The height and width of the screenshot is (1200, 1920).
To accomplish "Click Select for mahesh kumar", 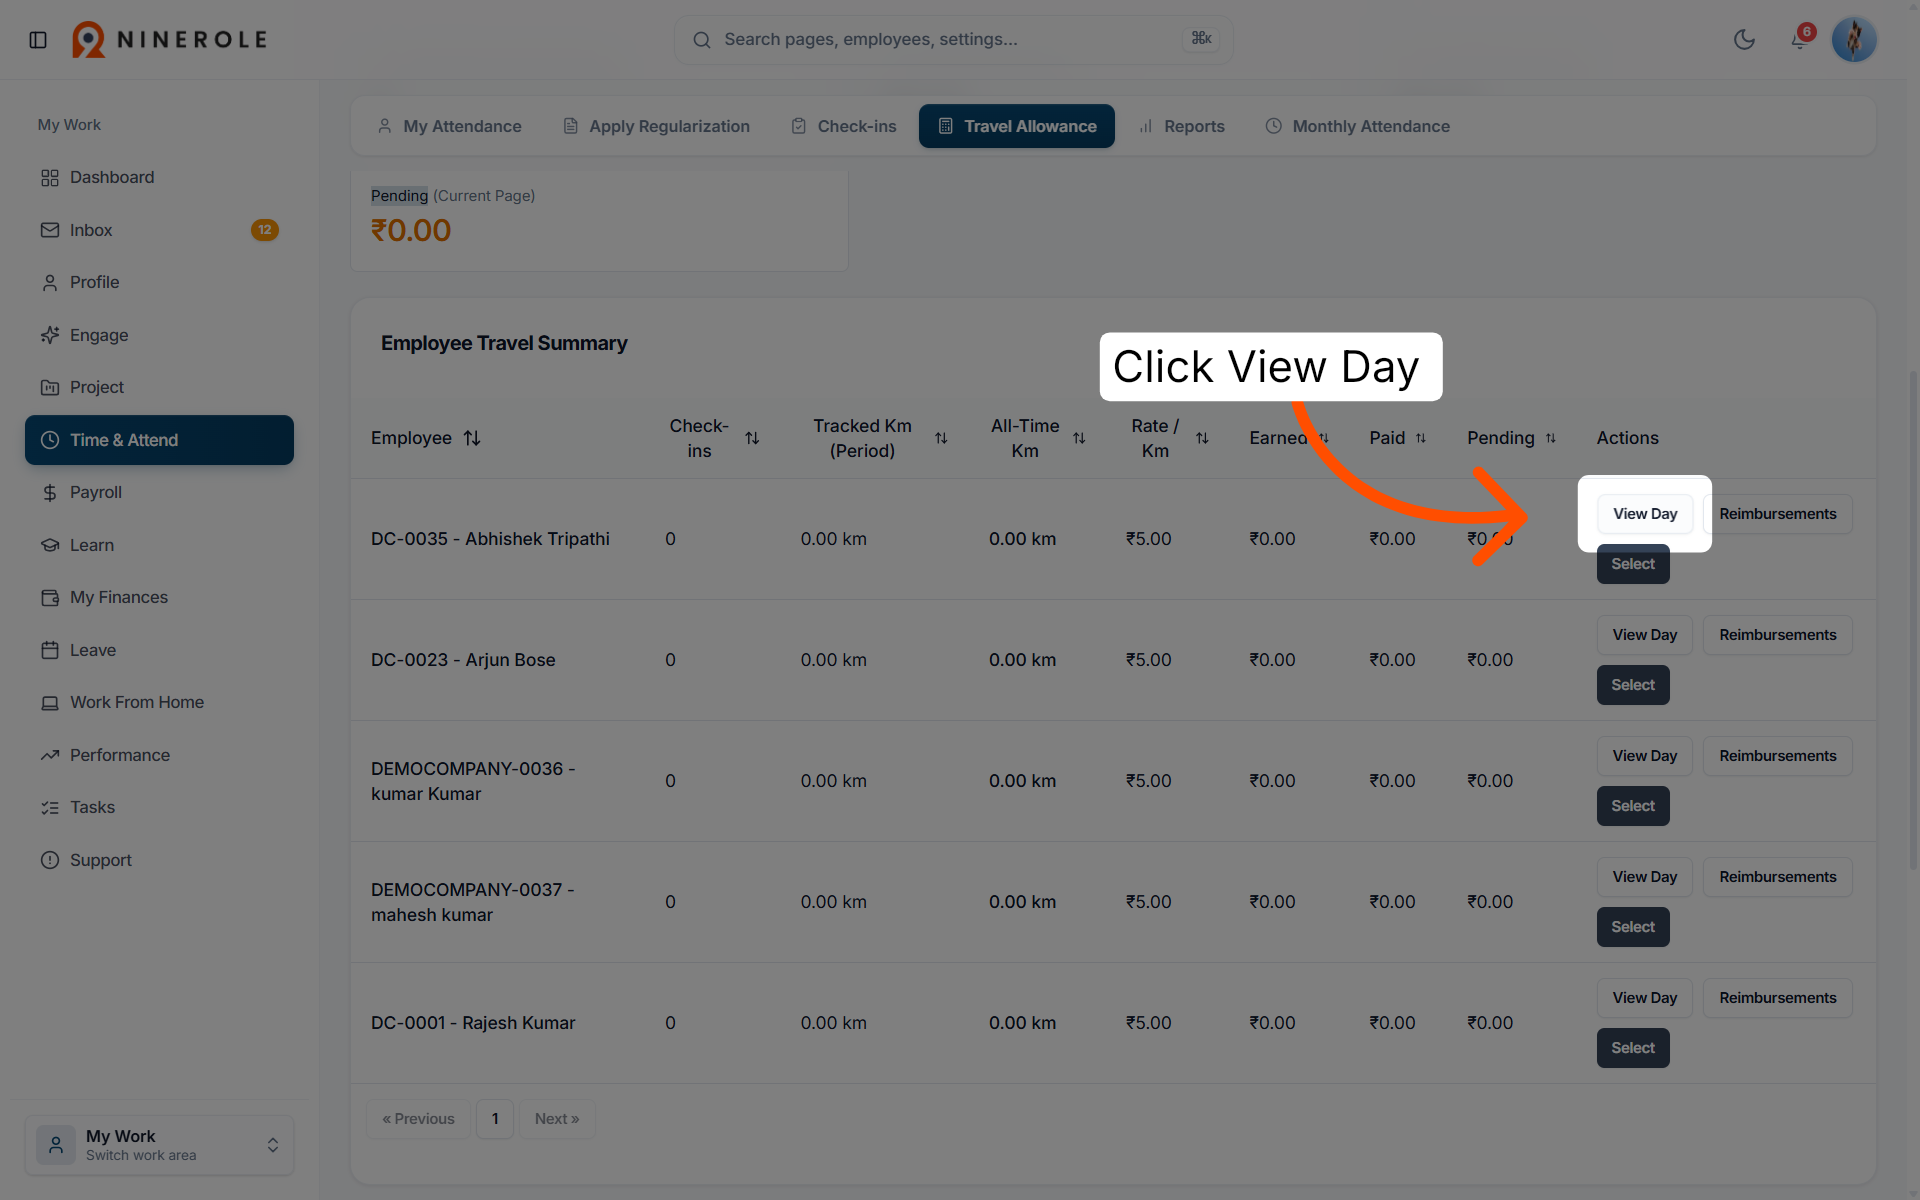I will pyautogui.click(x=1633, y=927).
